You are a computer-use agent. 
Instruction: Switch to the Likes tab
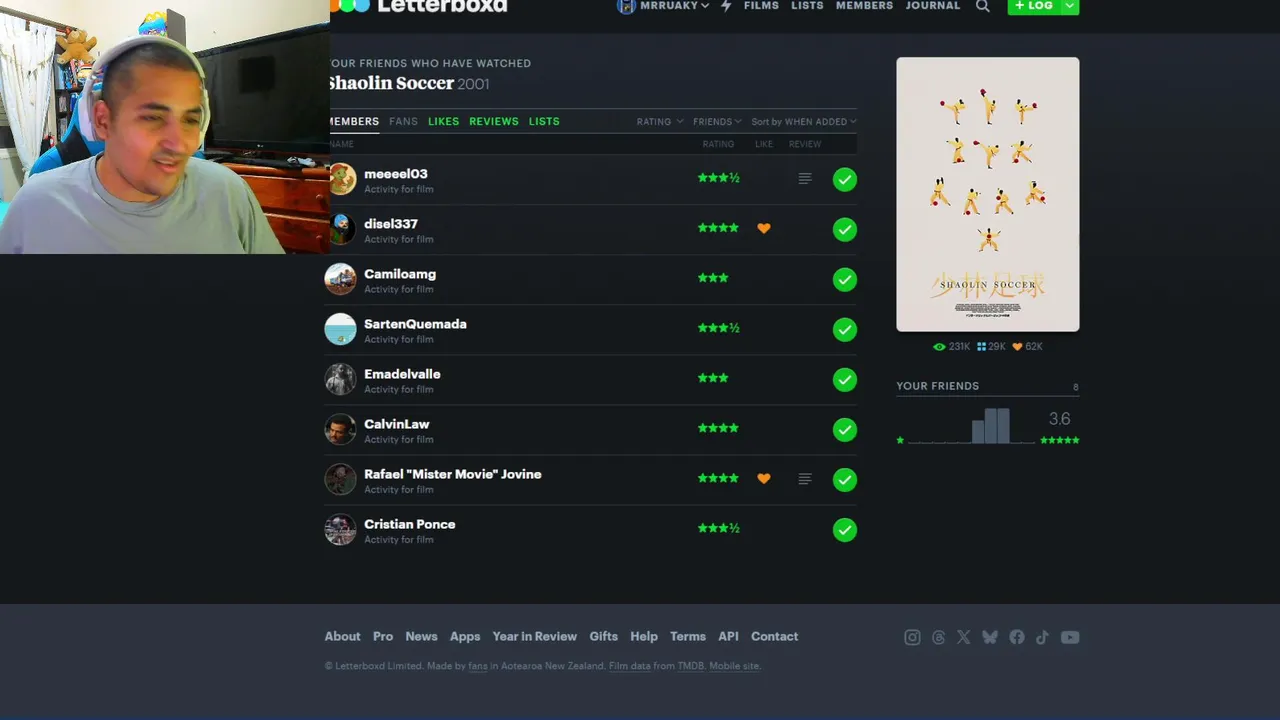[443, 122]
